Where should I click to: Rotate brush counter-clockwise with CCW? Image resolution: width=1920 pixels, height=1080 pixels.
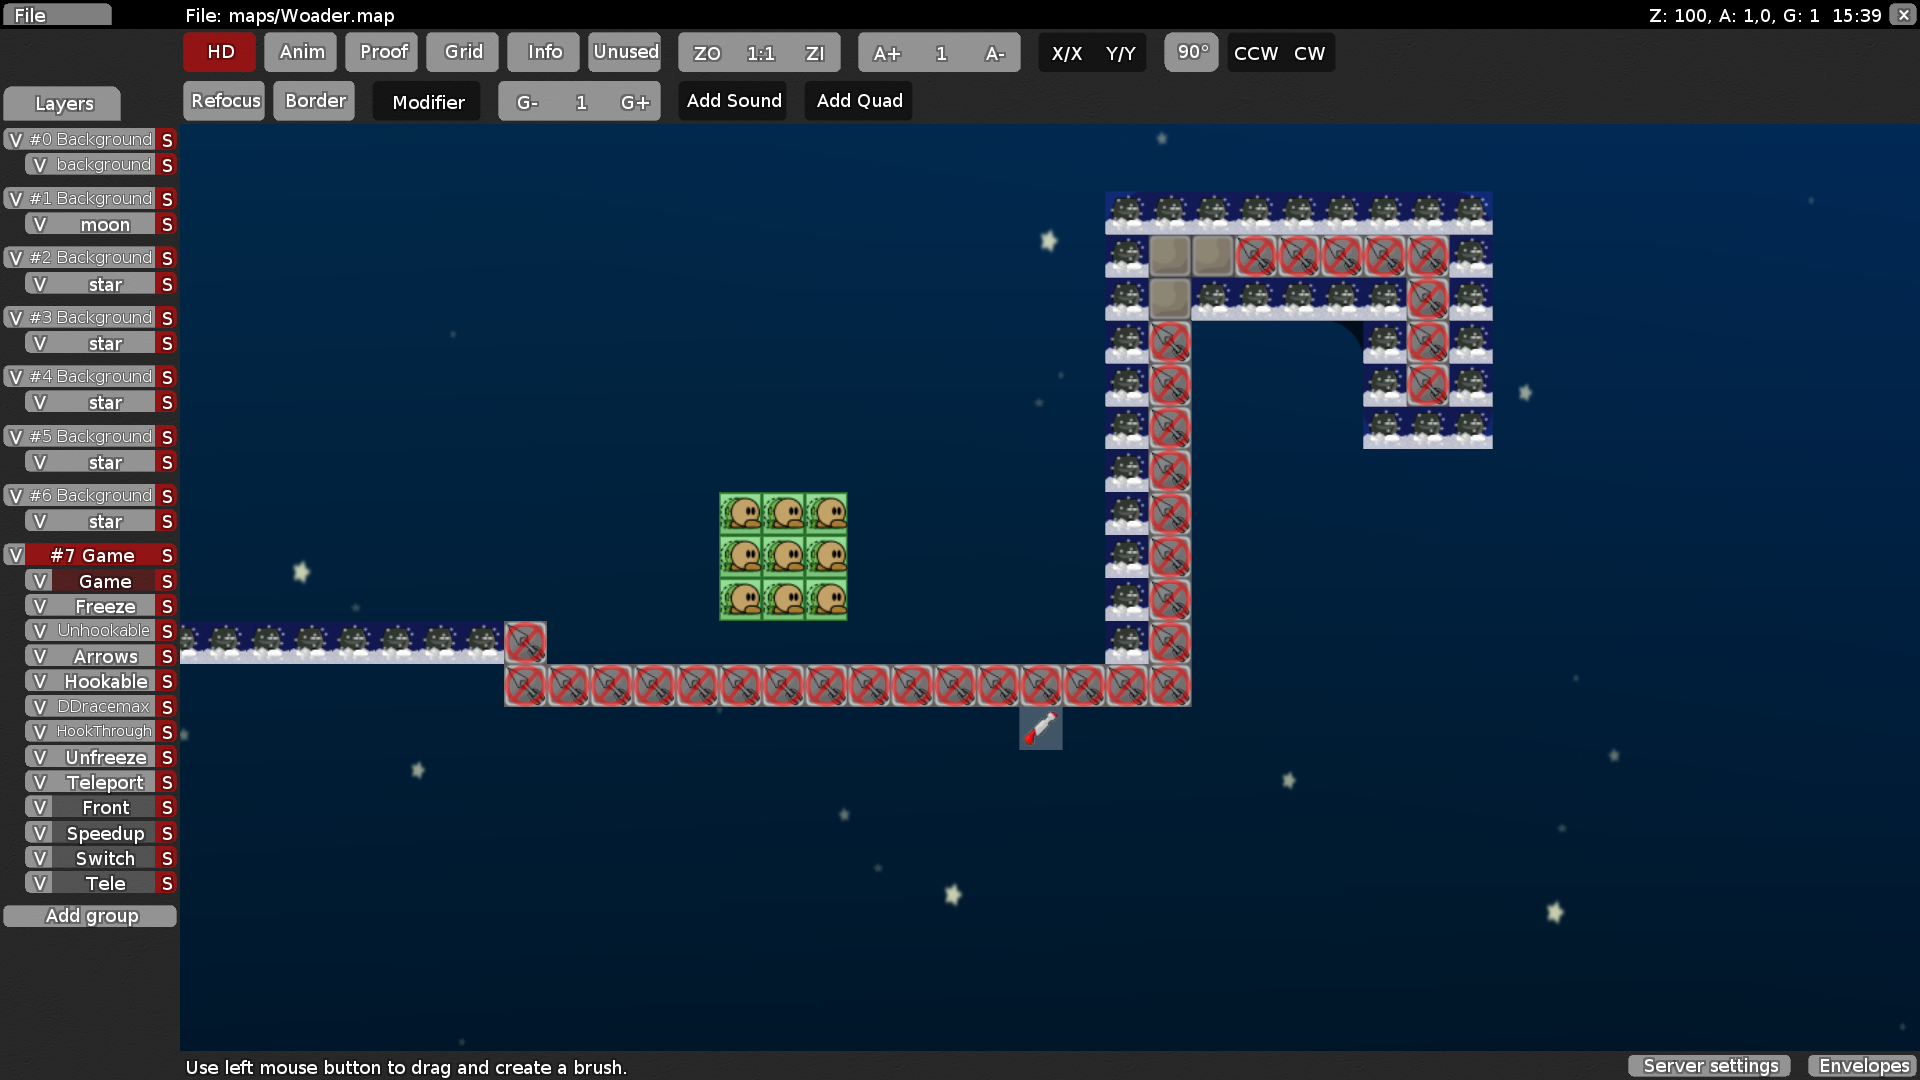coord(1255,53)
